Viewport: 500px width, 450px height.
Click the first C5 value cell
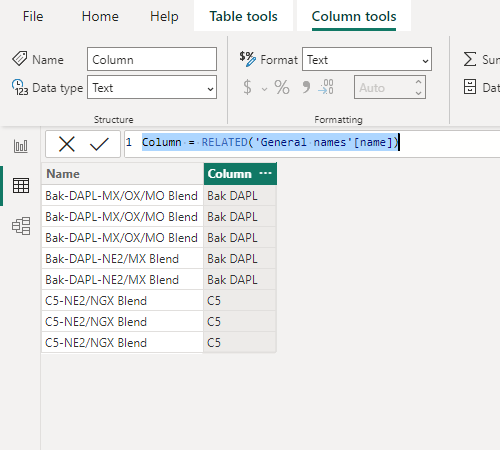pos(240,301)
